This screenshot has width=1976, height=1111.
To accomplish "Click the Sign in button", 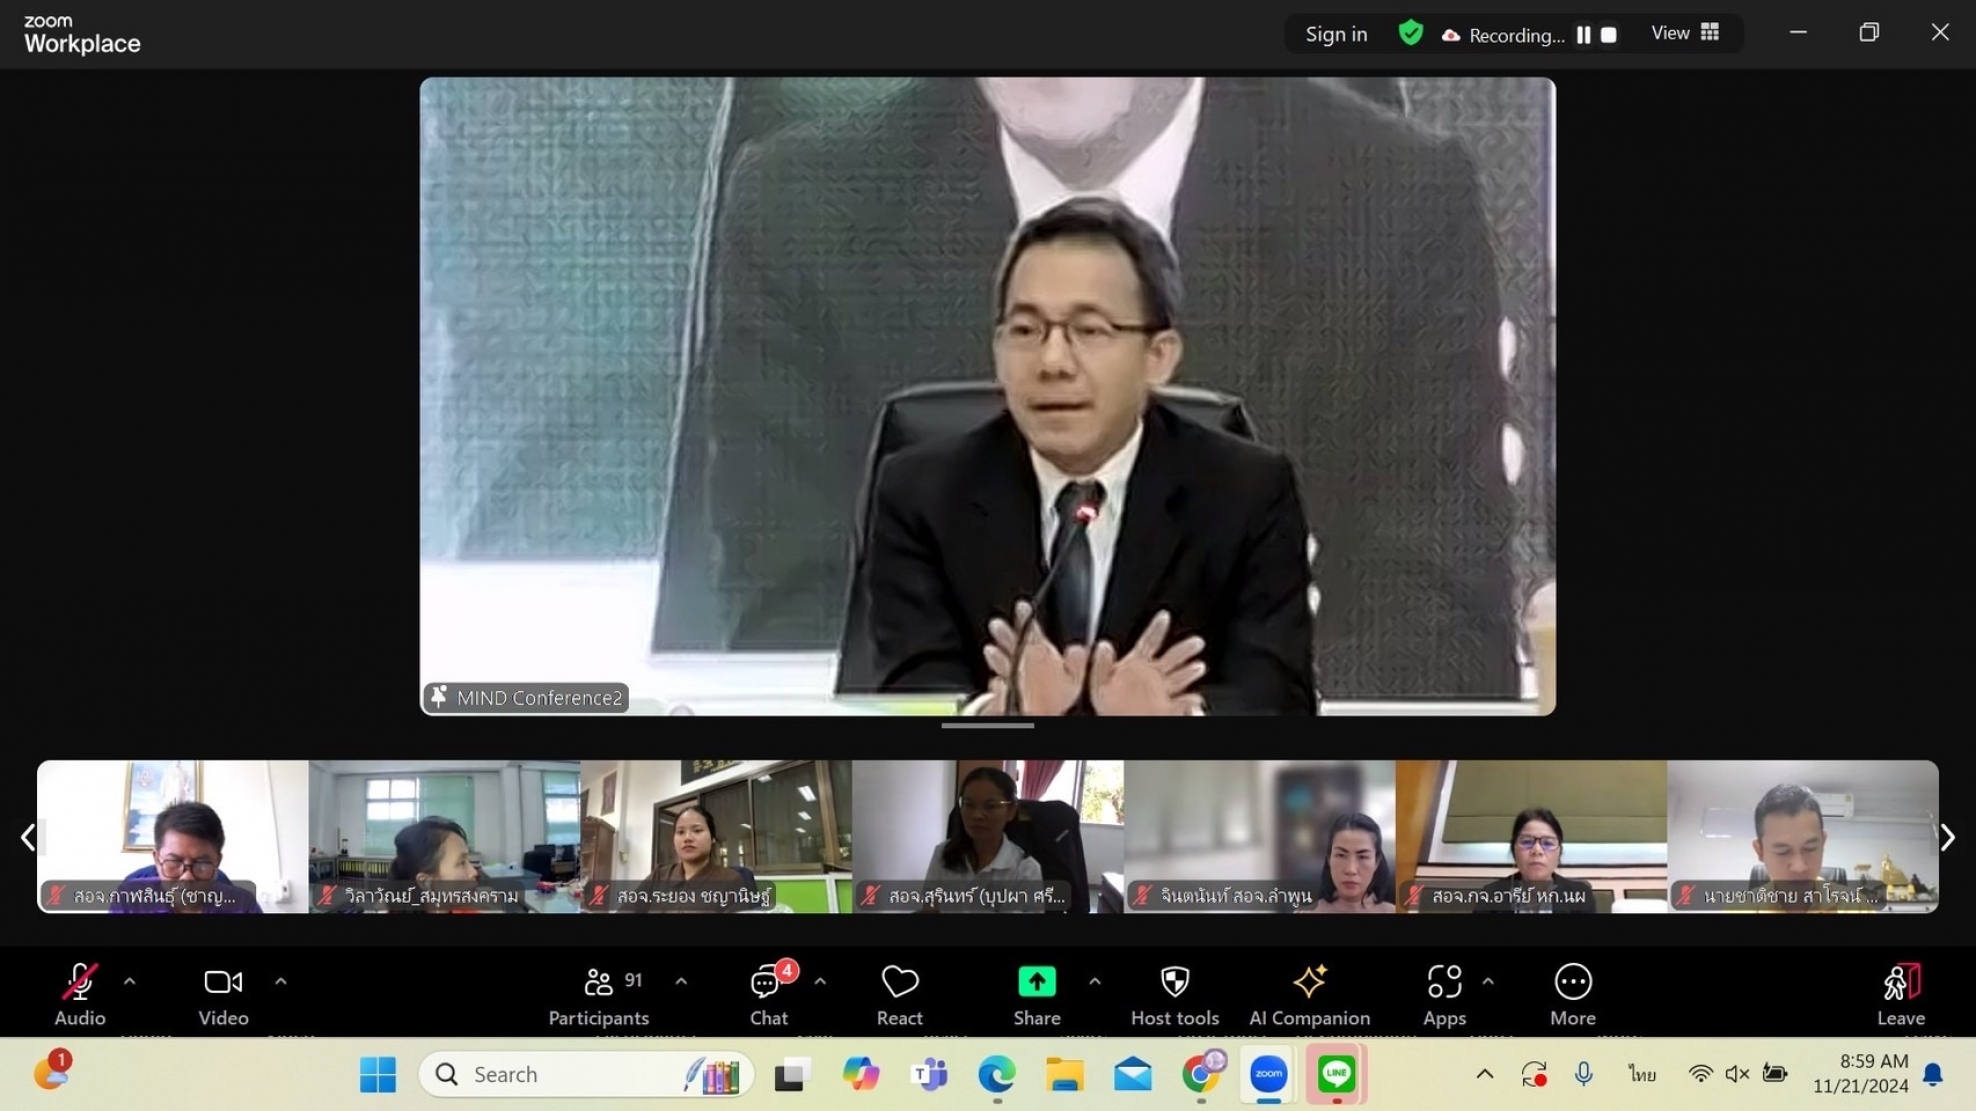I will click(1336, 34).
